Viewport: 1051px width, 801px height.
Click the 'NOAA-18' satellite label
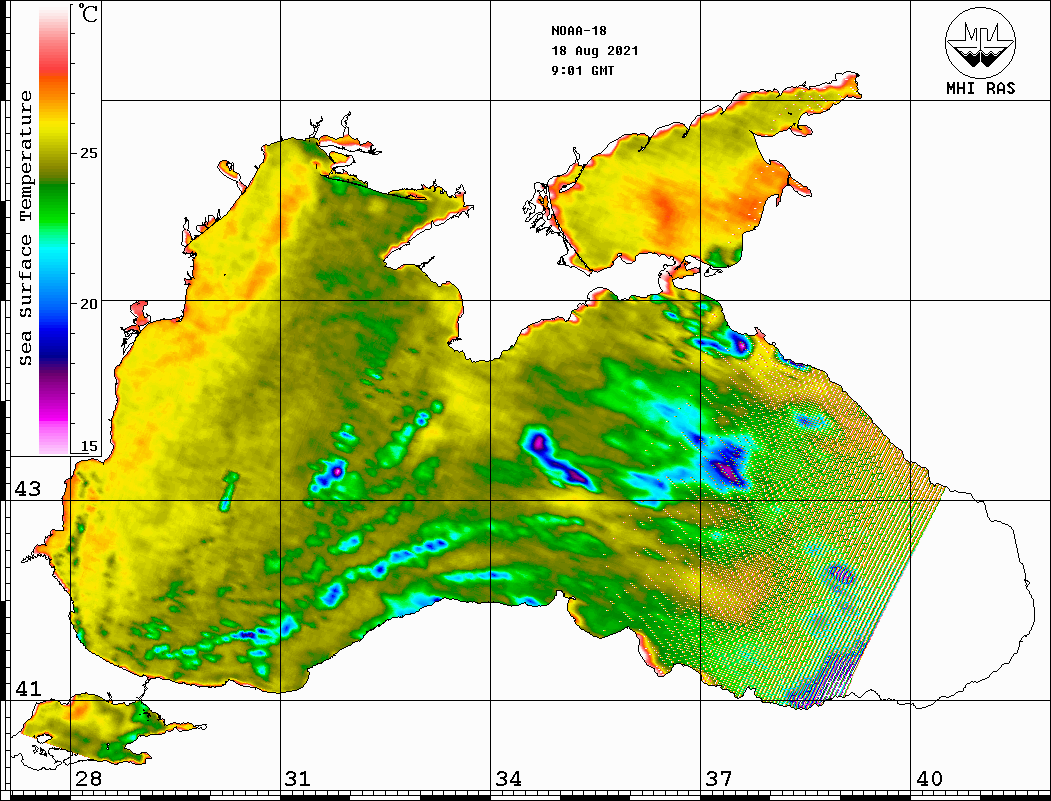click(x=579, y=31)
